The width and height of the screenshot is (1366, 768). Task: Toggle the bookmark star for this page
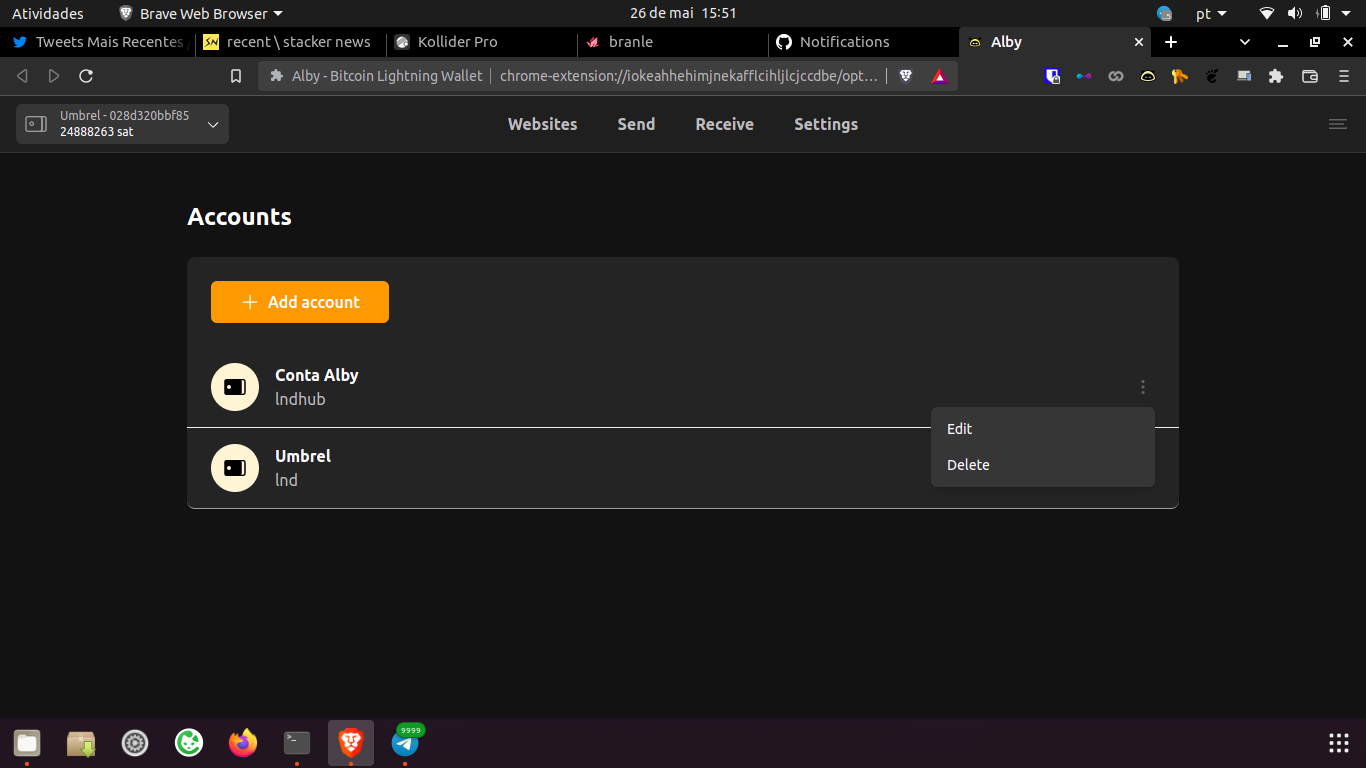coord(235,75)
